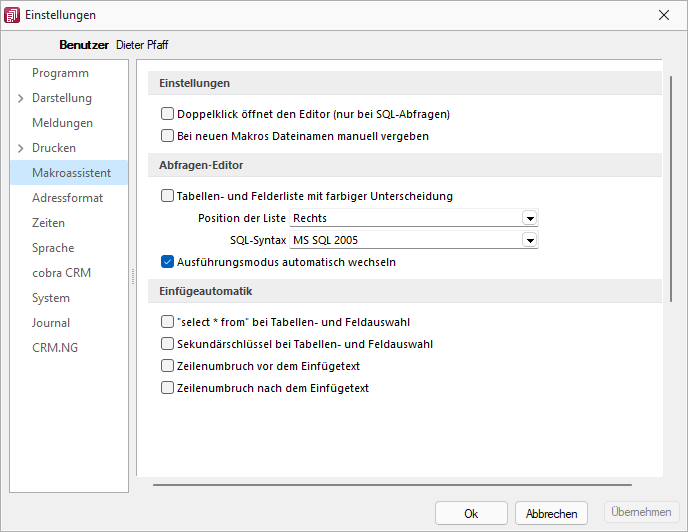Confirm with the Ok button
This screenshot has height=532, width=688.
471,513
